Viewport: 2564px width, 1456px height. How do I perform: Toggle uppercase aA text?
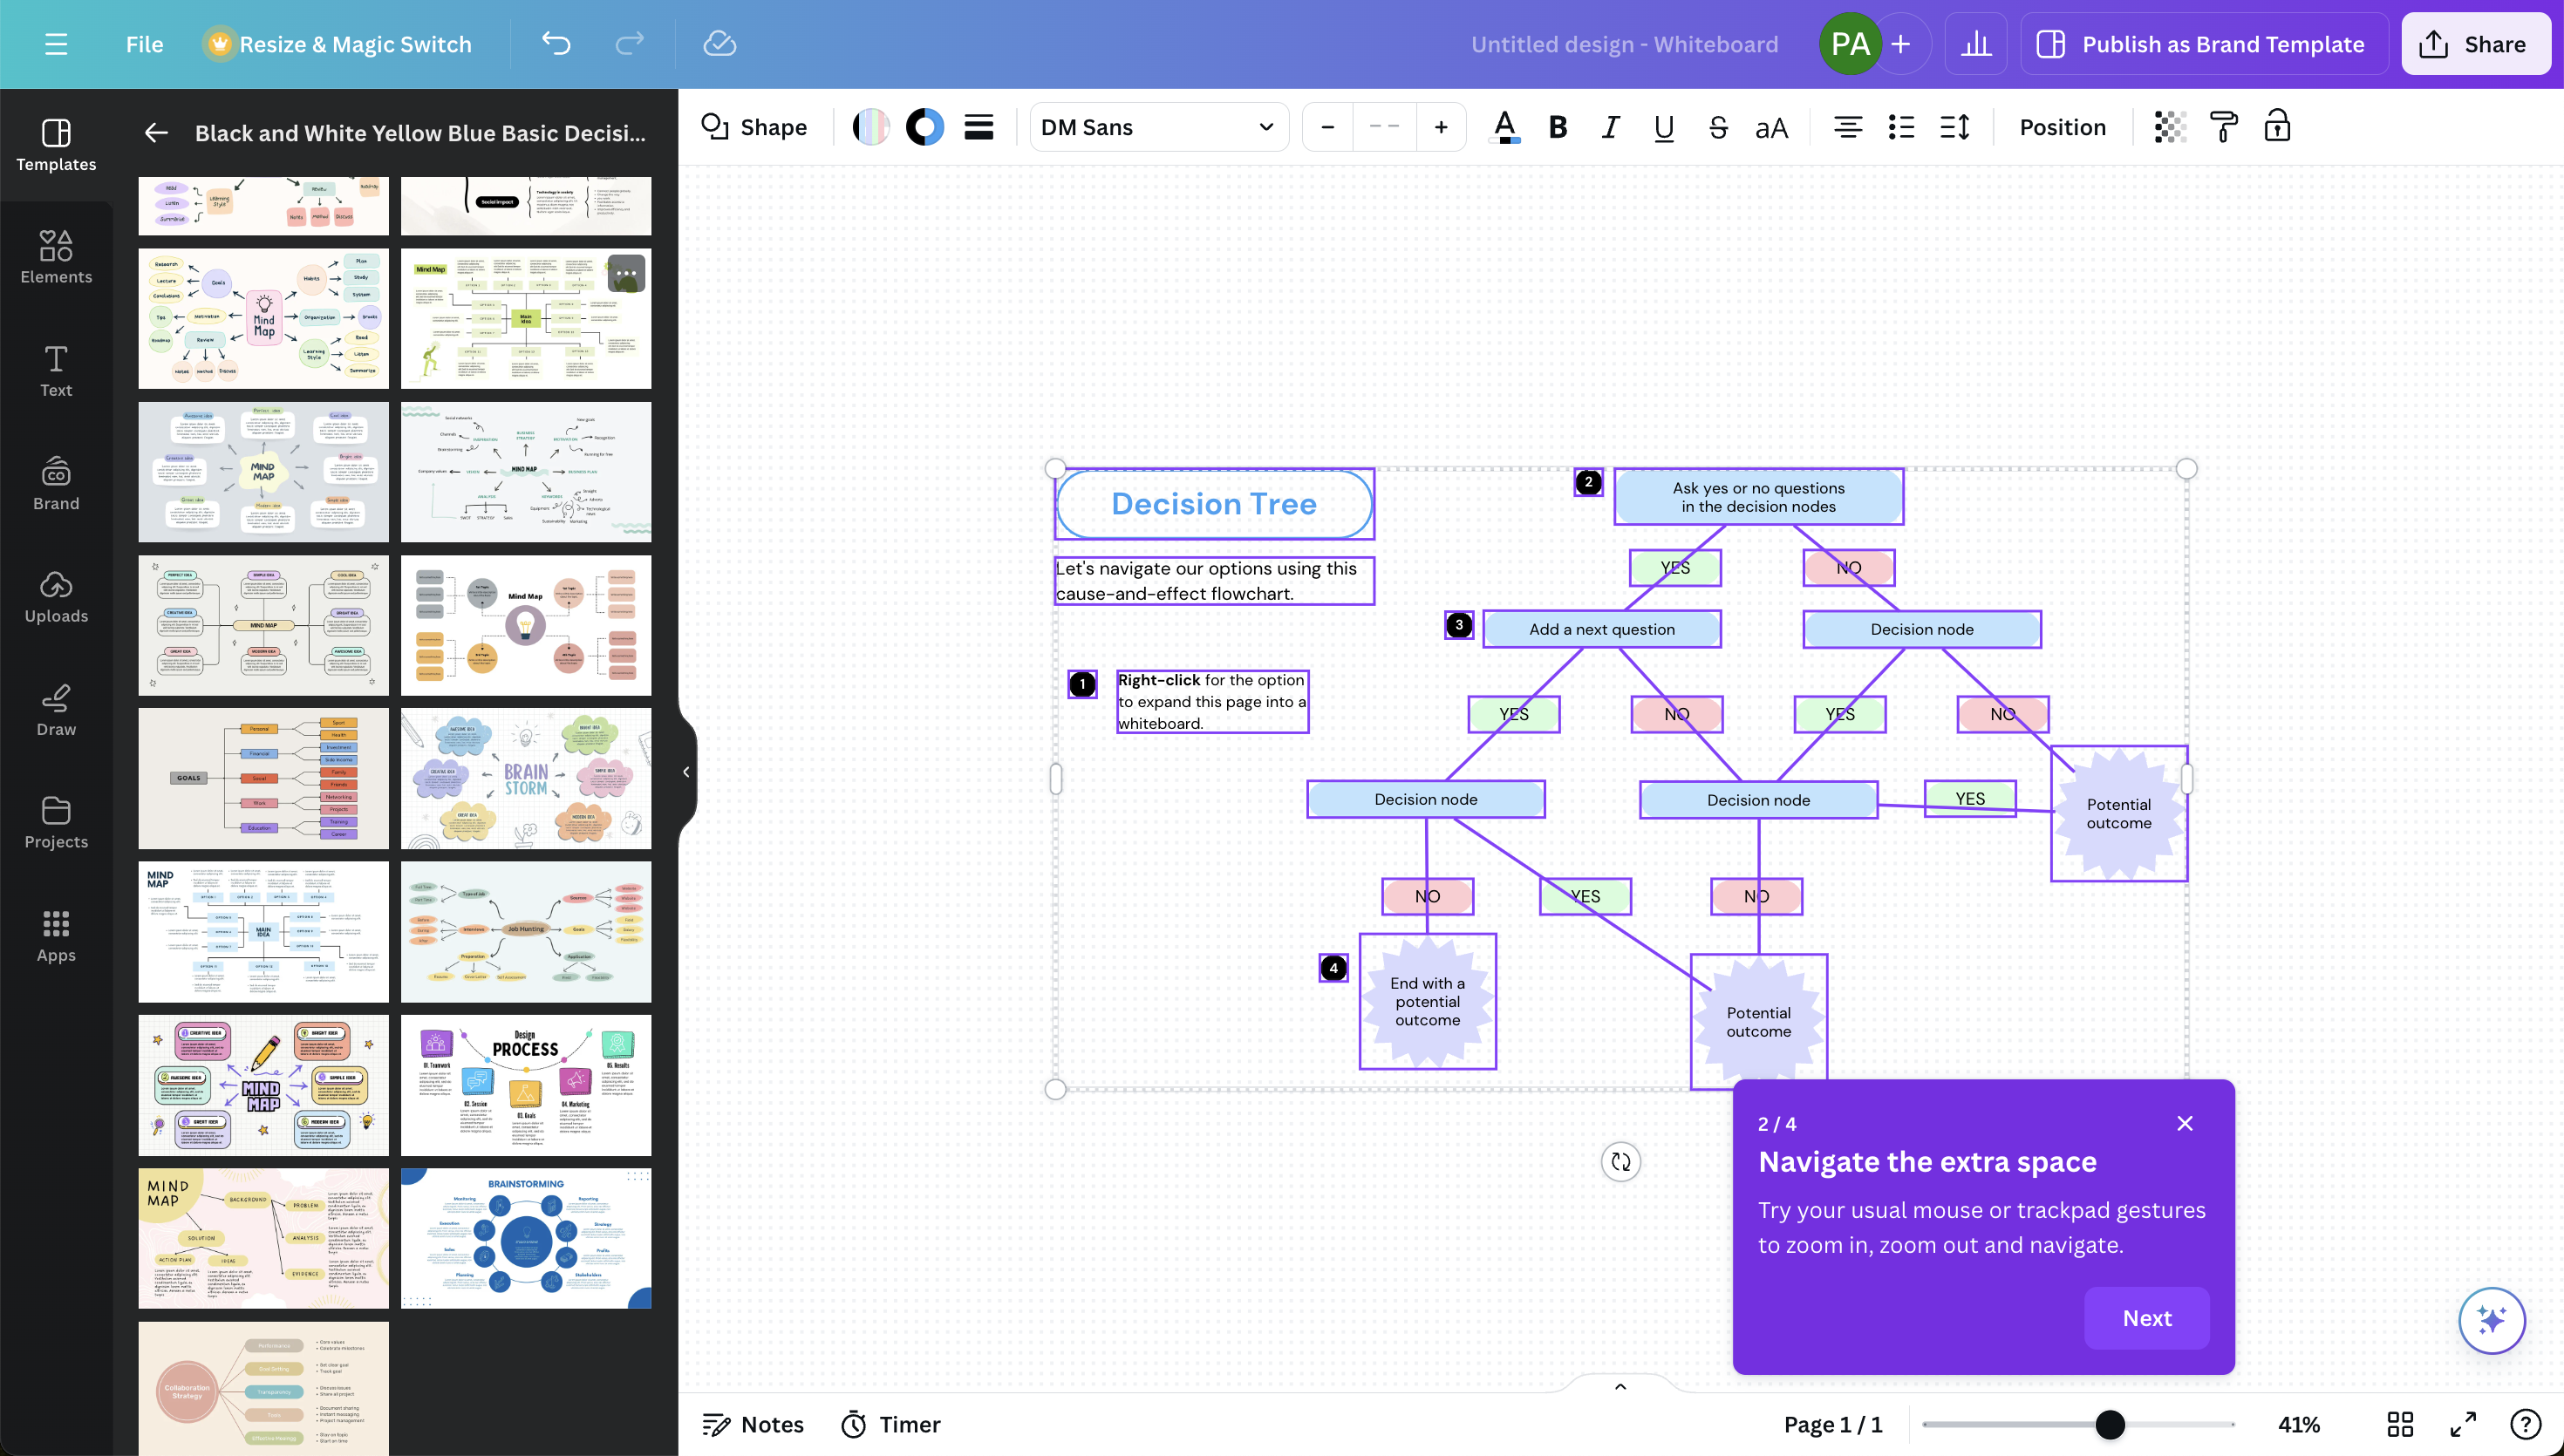[x=1771, y=127]
